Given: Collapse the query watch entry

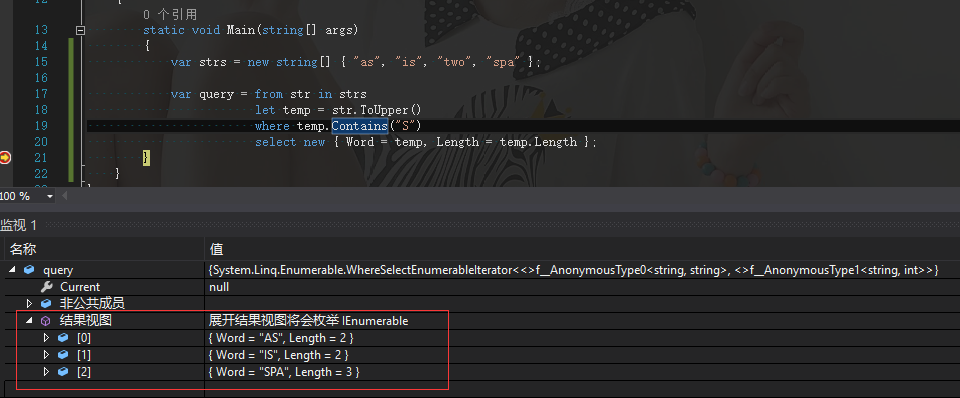Looking at the screenshot, I should (12, 270).
